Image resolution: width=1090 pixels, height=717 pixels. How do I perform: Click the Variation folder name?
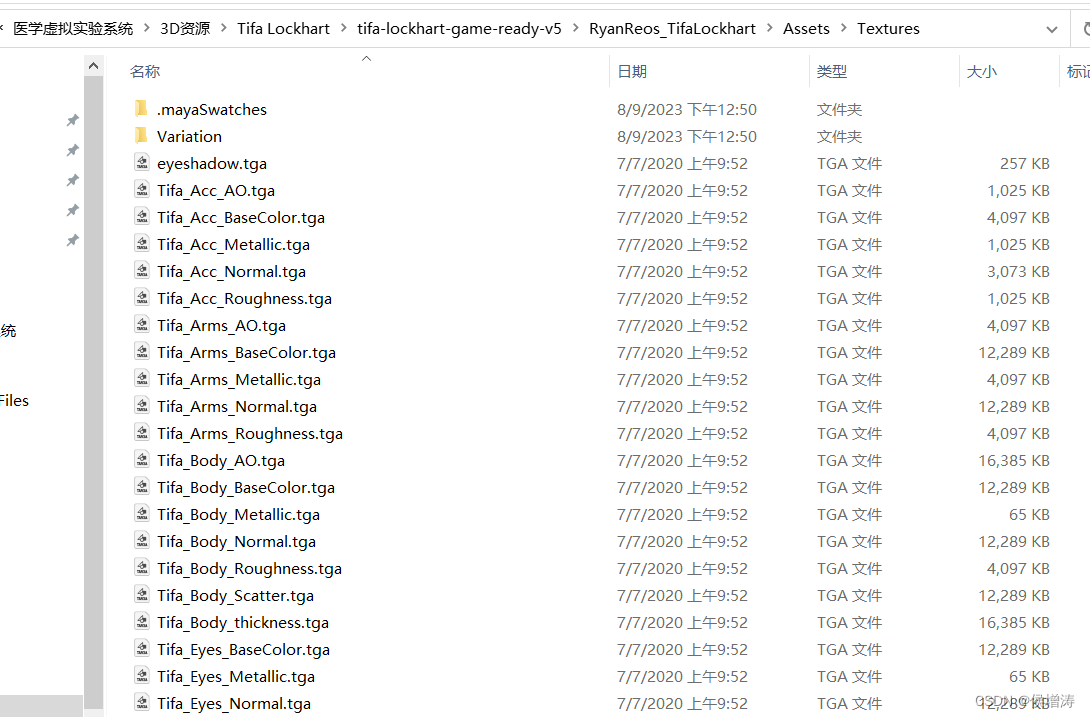tap(189, 136)
